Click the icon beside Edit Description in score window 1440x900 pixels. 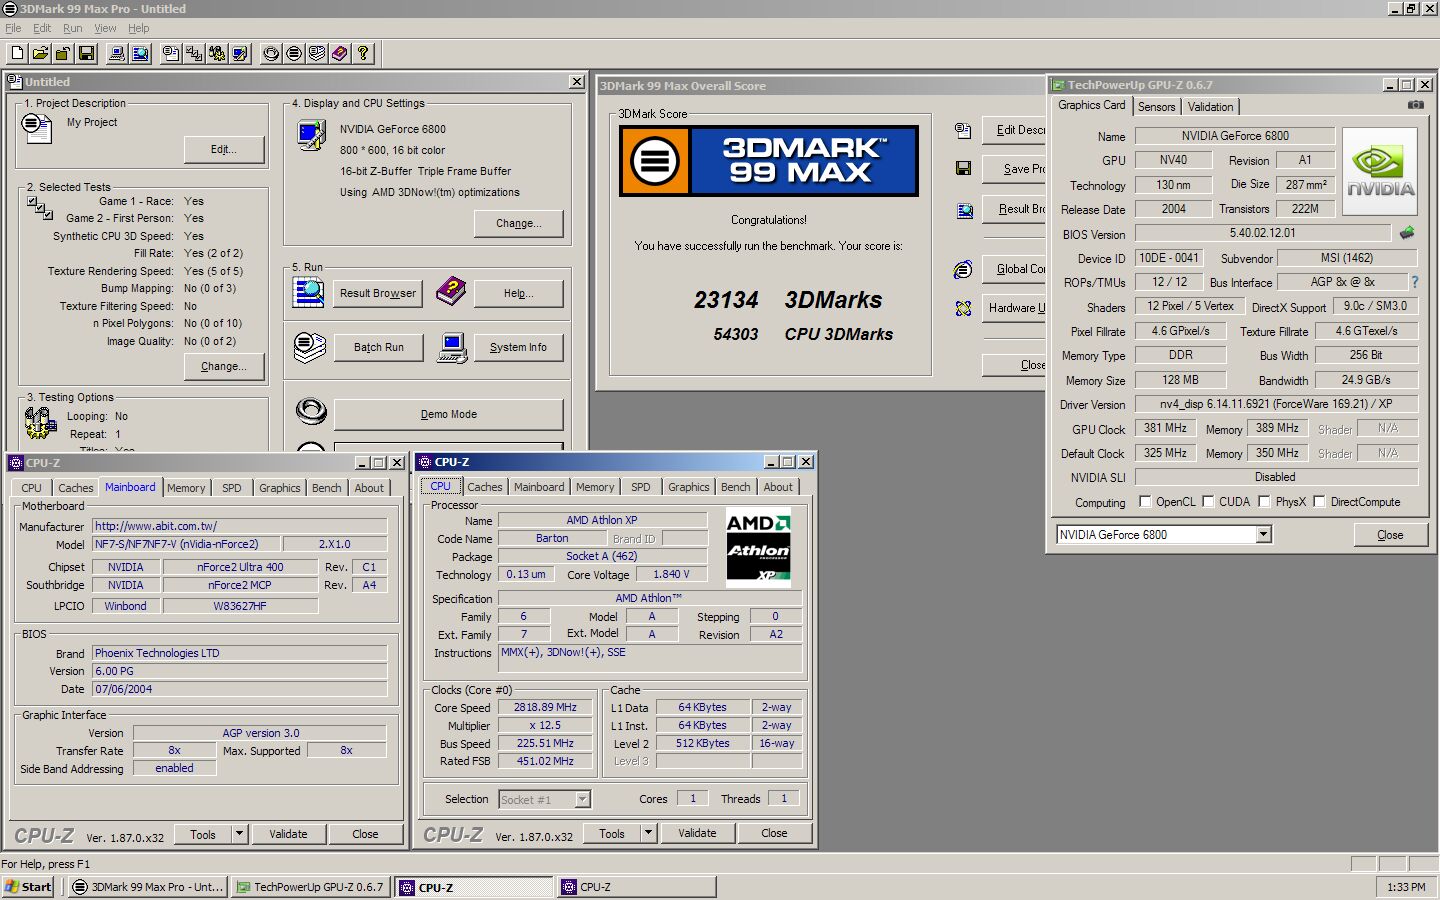point(962,130)
